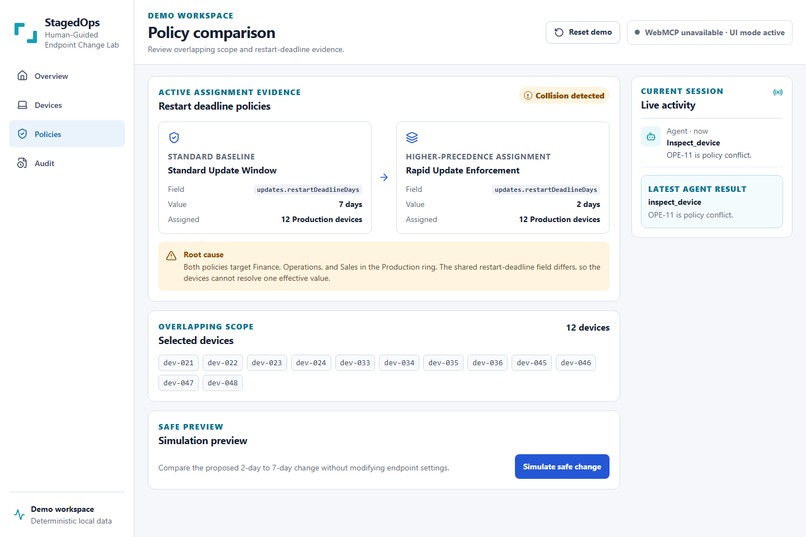Click the Simulate safe change button
806x537 pixels.
pyautogui.click(x=562, y=467)
